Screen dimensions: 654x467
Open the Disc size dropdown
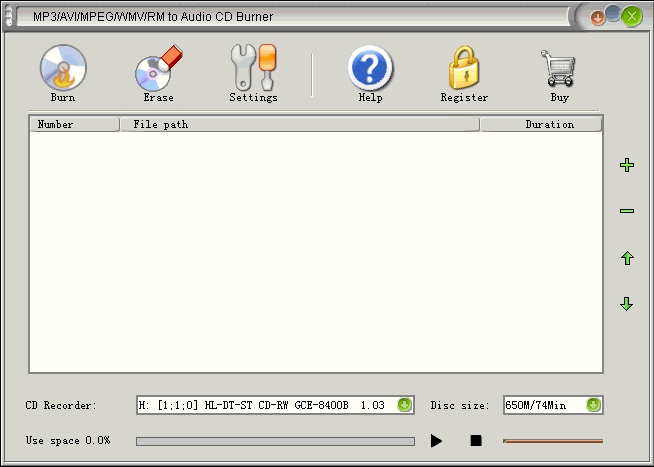(593, 405)
